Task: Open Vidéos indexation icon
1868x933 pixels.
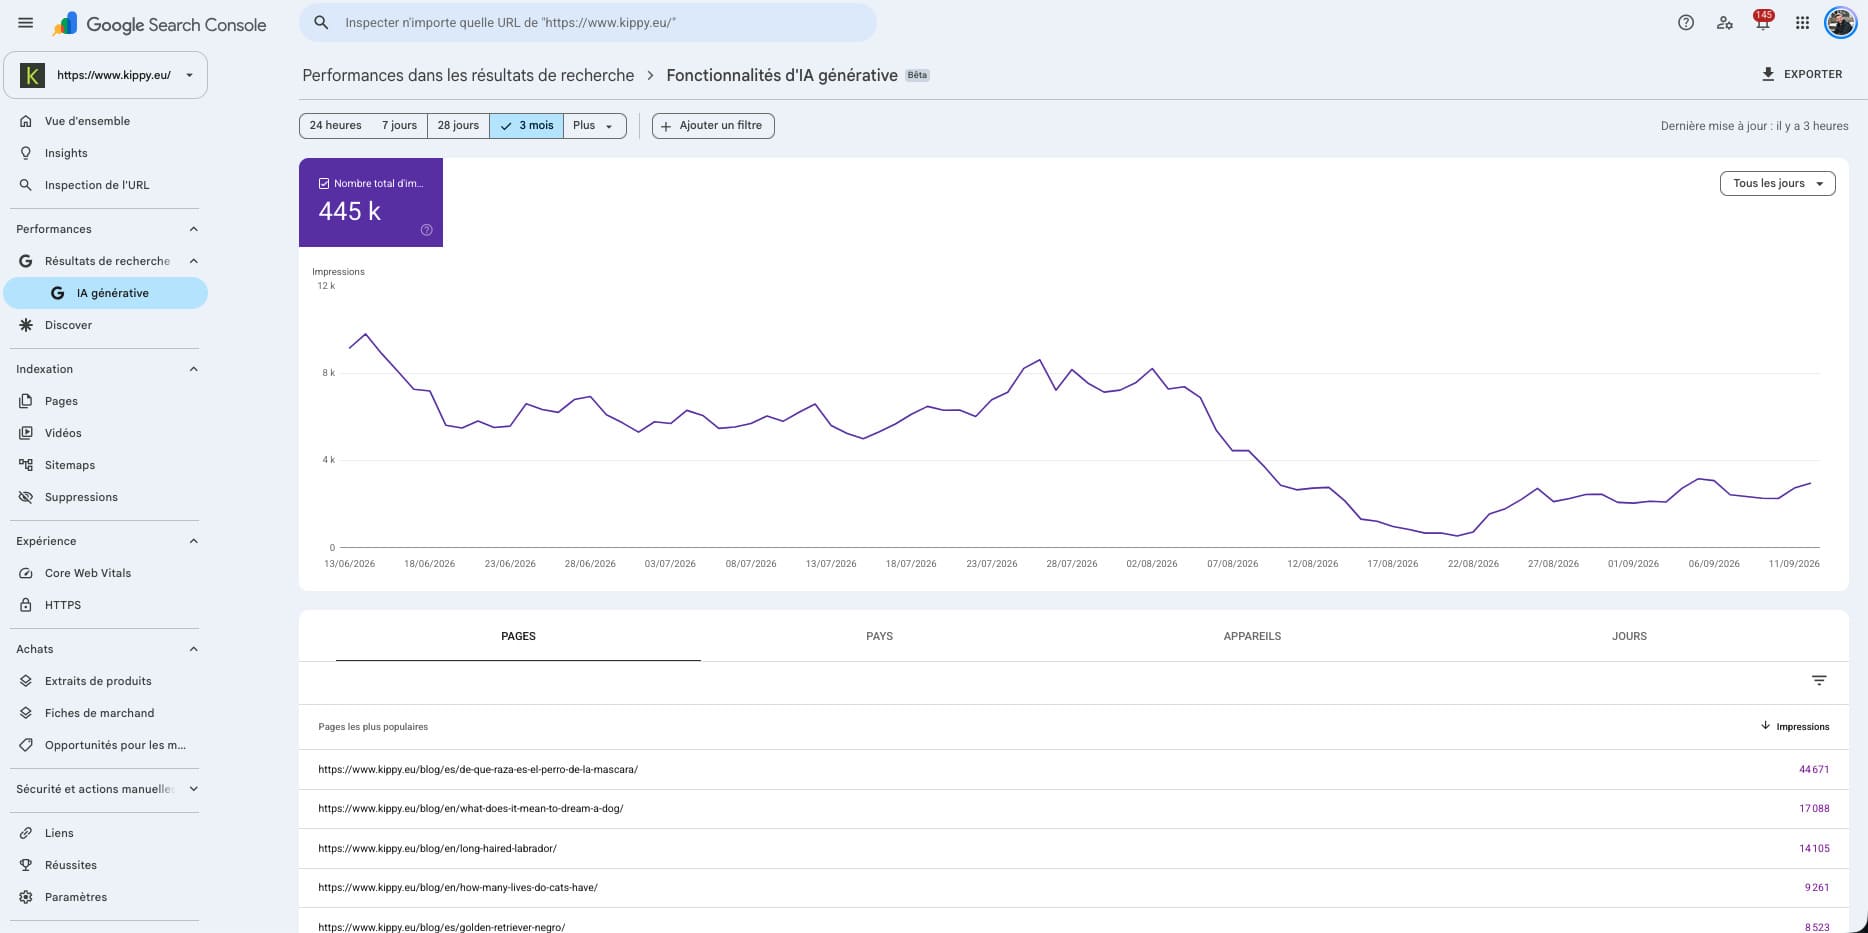Action: [26, 433]
